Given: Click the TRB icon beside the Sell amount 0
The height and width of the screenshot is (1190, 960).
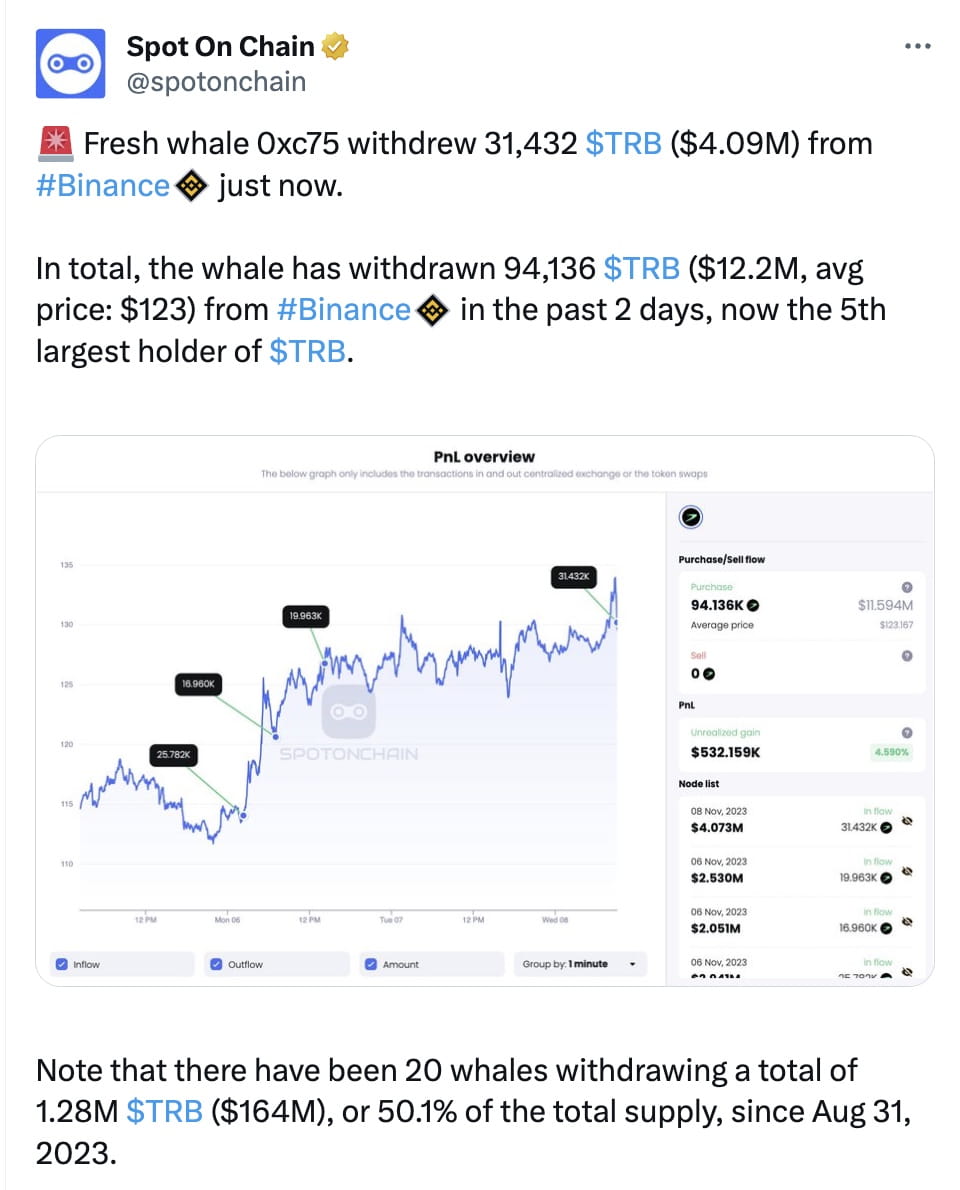Looking at the screenshot, I should click(708, 674).
